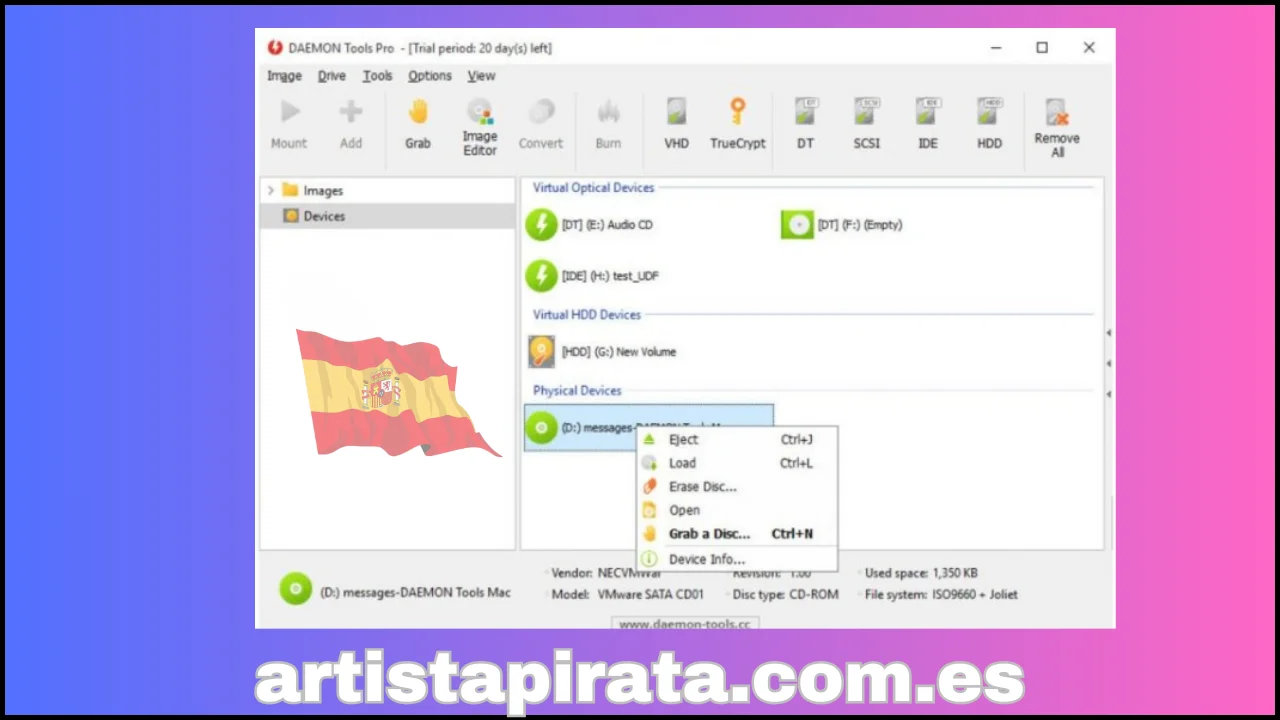The height and width of the screenshot is (720, 1280).
Task: Minimize the DAEMON Tools Pro window
Action: coord(996,47)
